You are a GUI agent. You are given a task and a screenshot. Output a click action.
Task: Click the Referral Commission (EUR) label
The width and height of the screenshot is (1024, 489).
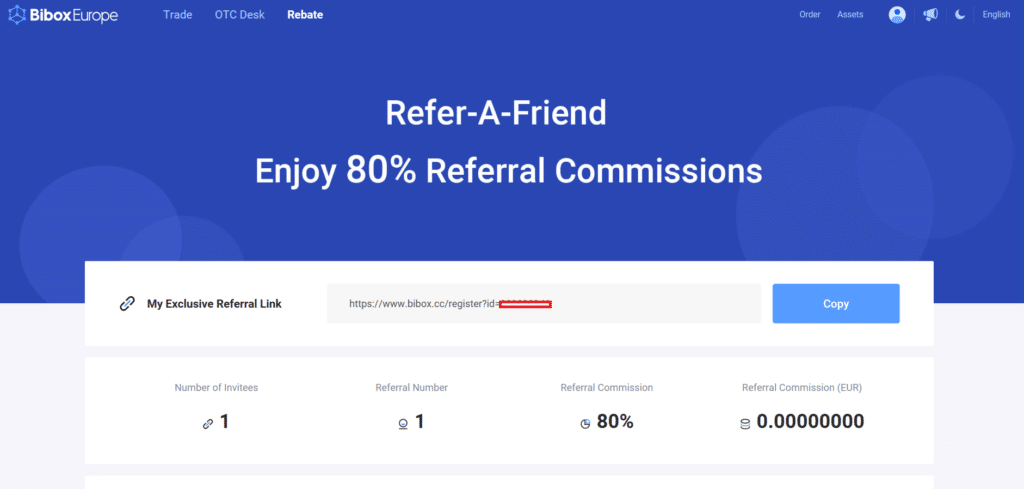pos(803,387)
